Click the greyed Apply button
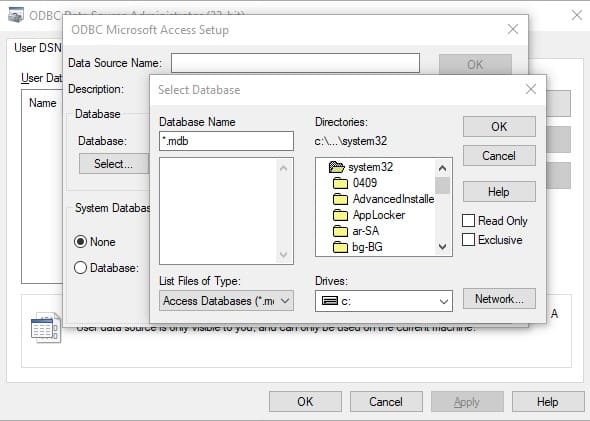590x421 pixels. click(467, 401)
